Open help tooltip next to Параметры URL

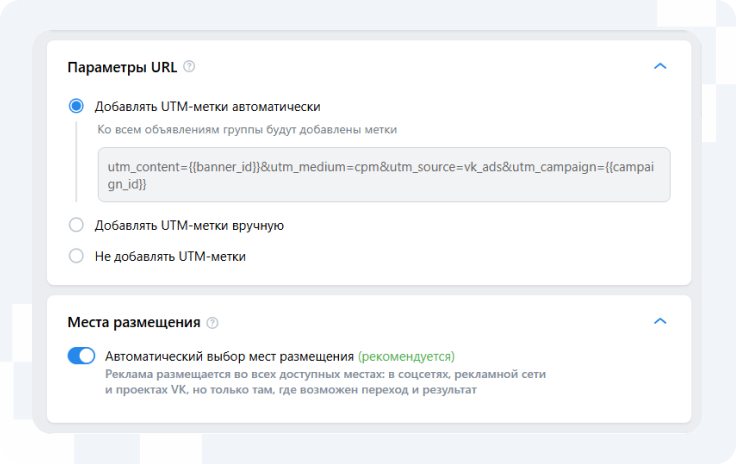(x=189, y=67)
